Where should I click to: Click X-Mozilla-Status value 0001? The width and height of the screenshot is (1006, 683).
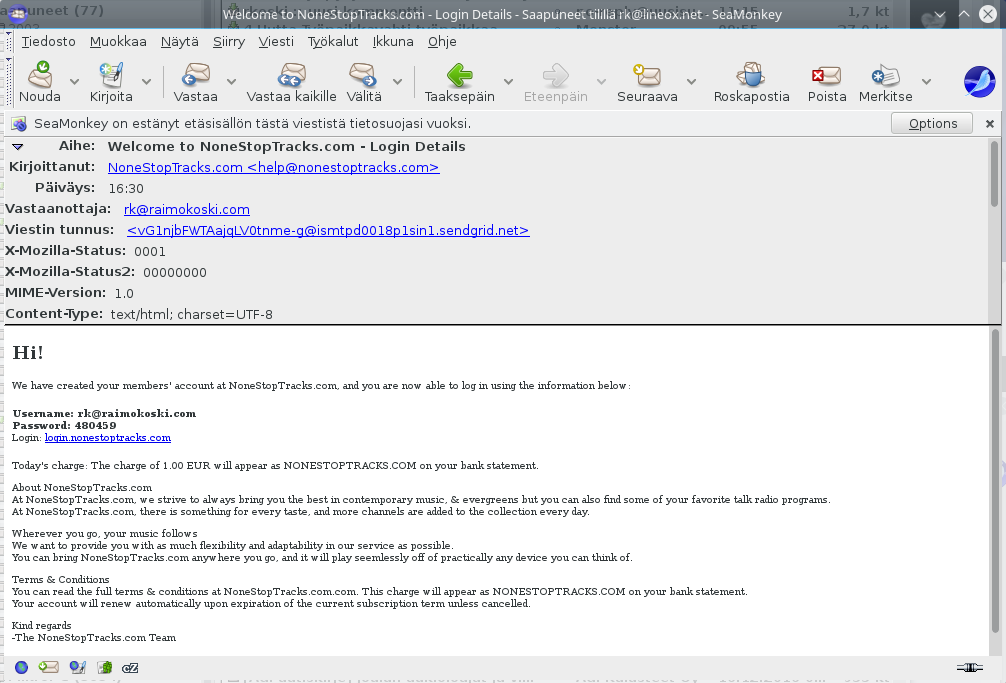pos(150,251)
